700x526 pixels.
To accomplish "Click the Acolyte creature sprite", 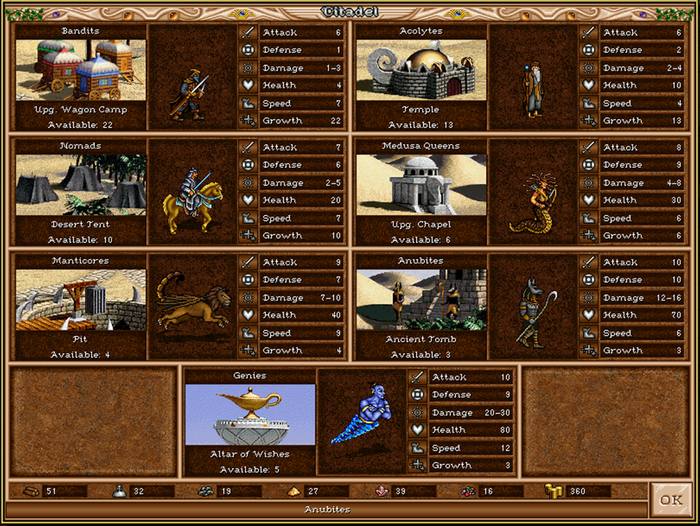I will coord(533,91).
